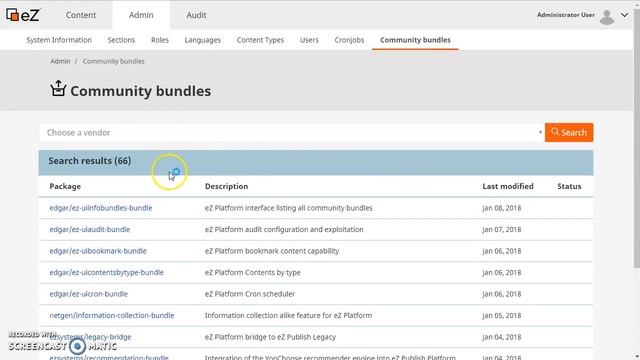The height and width of the screenshot is (360, 640).
Task: Click description 'eZ Platform Cron scheduler'
Action: 250,294
